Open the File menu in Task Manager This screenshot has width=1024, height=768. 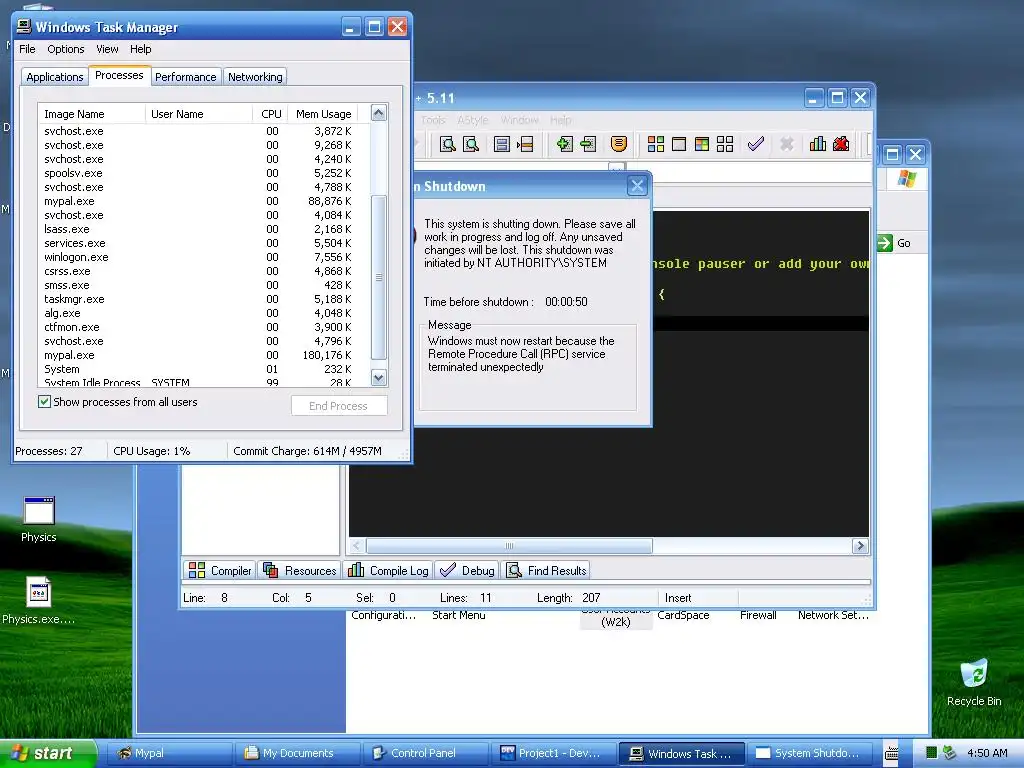point(27,49)
